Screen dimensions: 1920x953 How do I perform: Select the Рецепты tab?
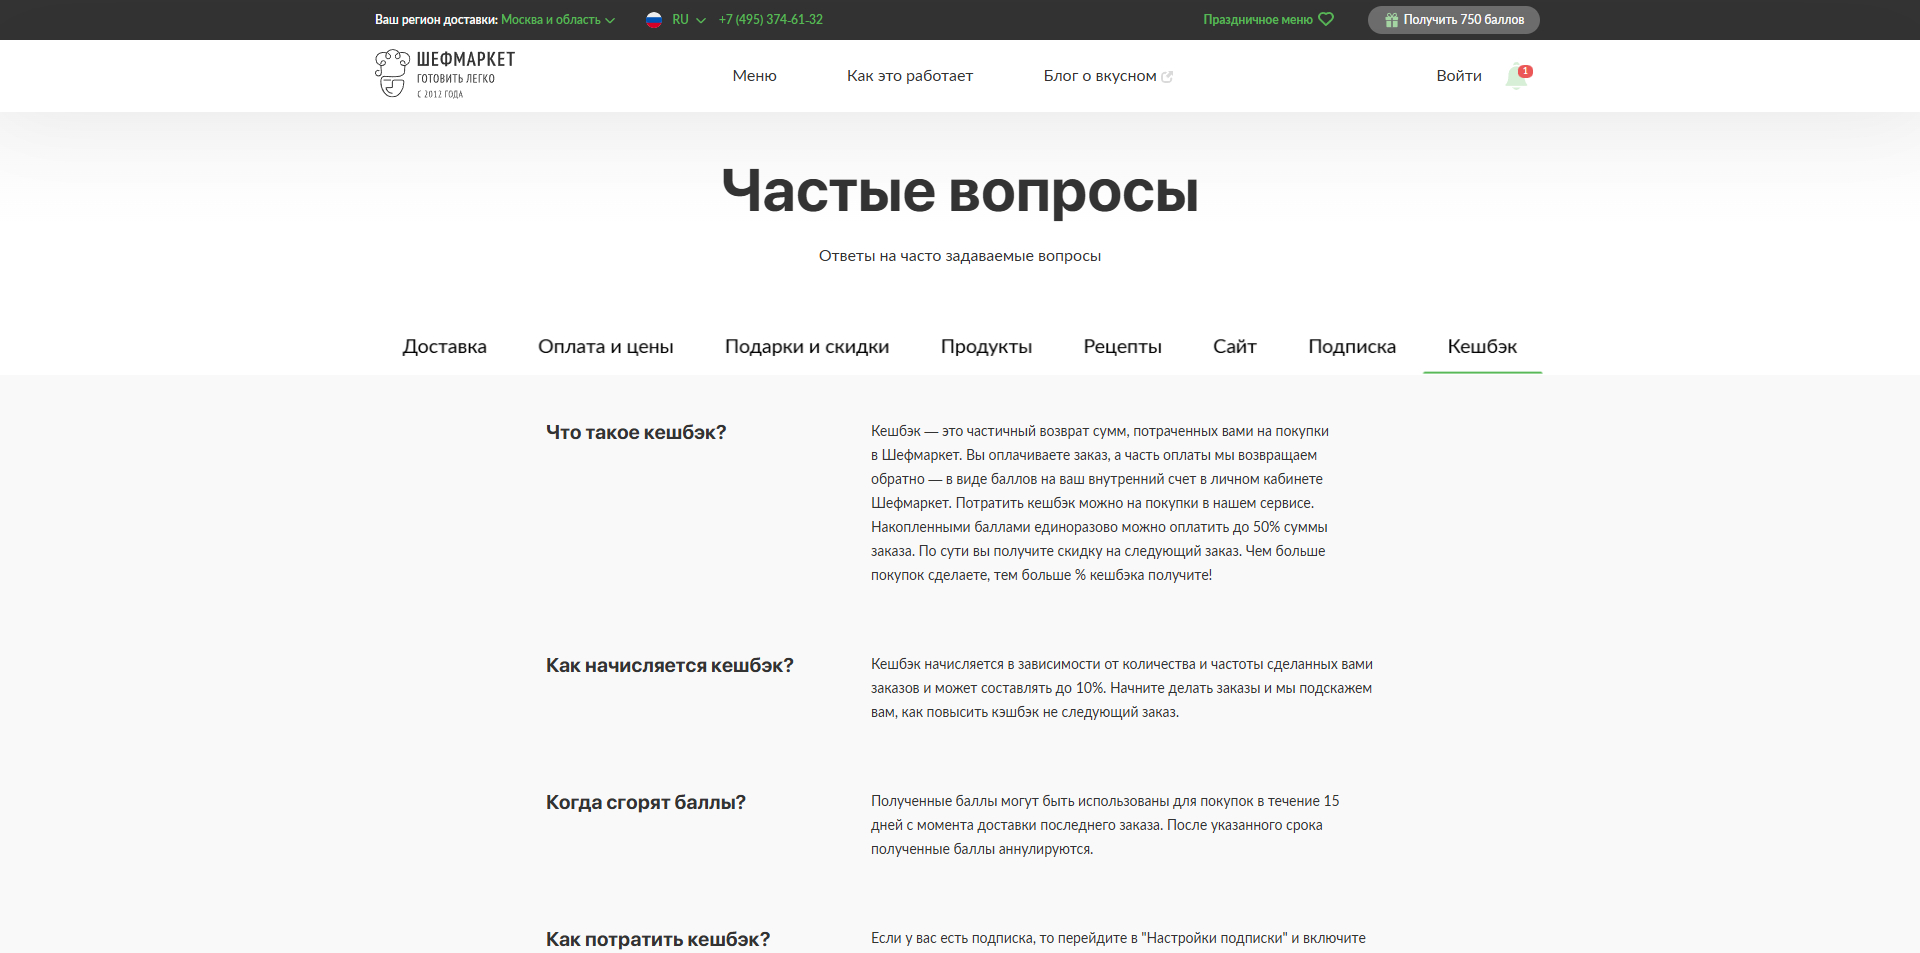[x=1122, y=346]
